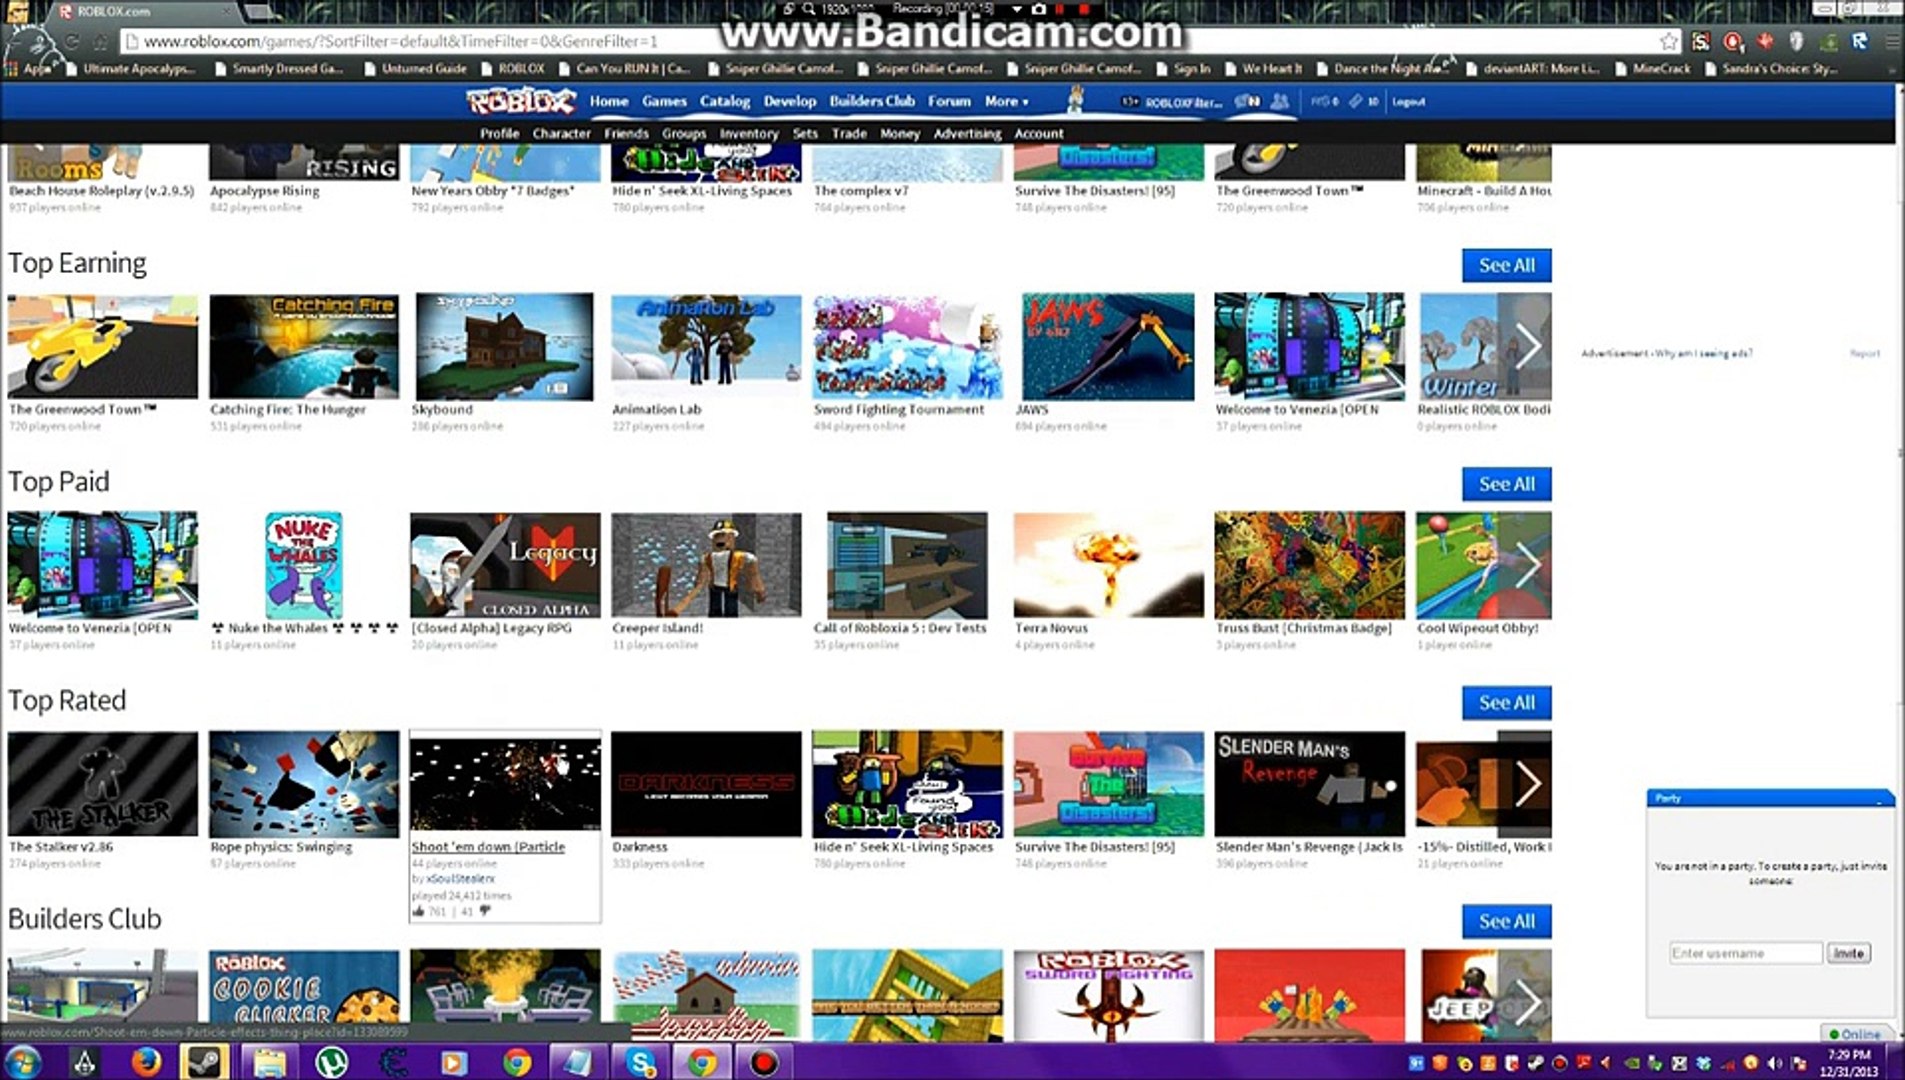This screenshot has height=1080, width=1905.
Task: Click the Enter username field
Action: [x=1746, y=953]
